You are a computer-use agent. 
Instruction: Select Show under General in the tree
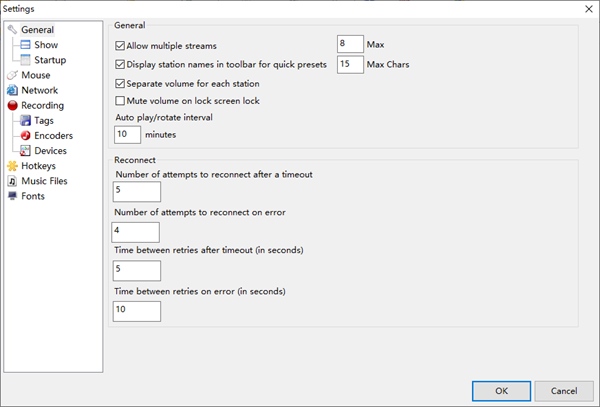[46, 45]
